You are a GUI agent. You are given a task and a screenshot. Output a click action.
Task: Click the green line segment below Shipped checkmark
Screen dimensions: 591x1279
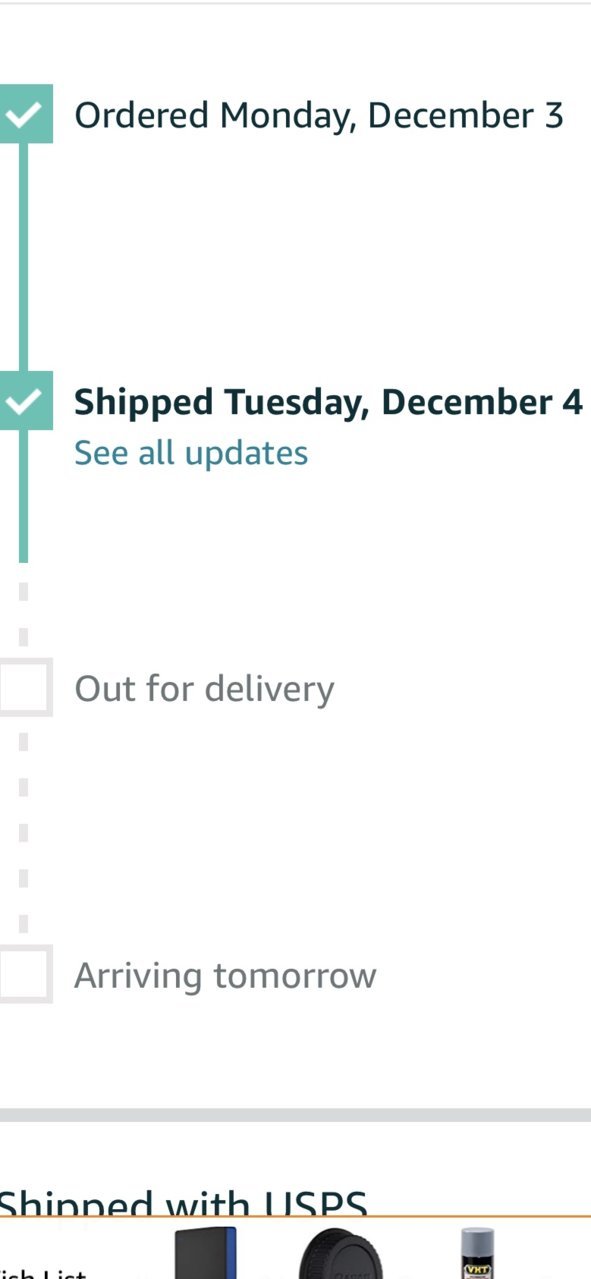click(24, 495)
